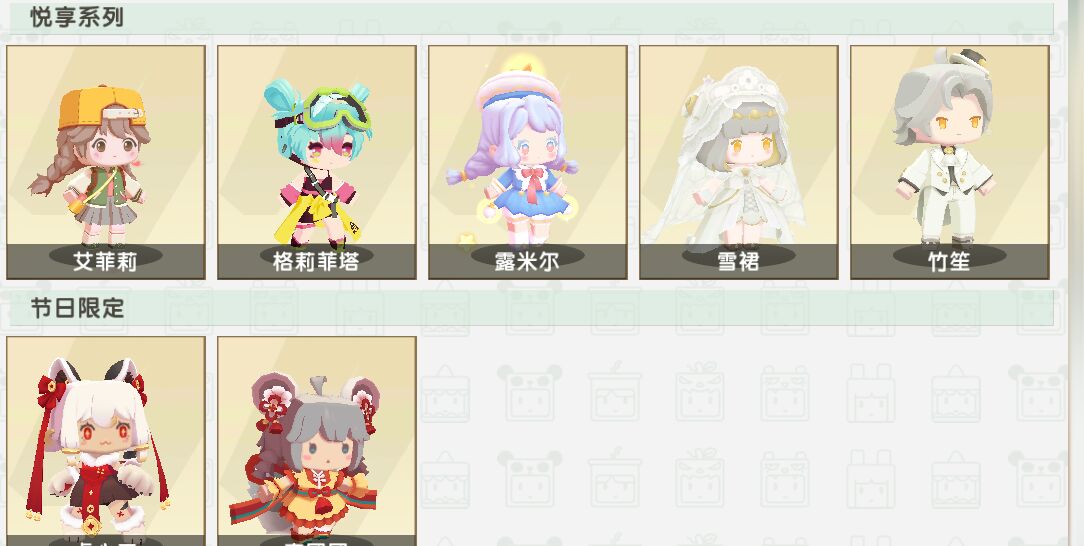
Task: Select the 艾菲莉 skin with yellow cap
Action: [106, 162]
